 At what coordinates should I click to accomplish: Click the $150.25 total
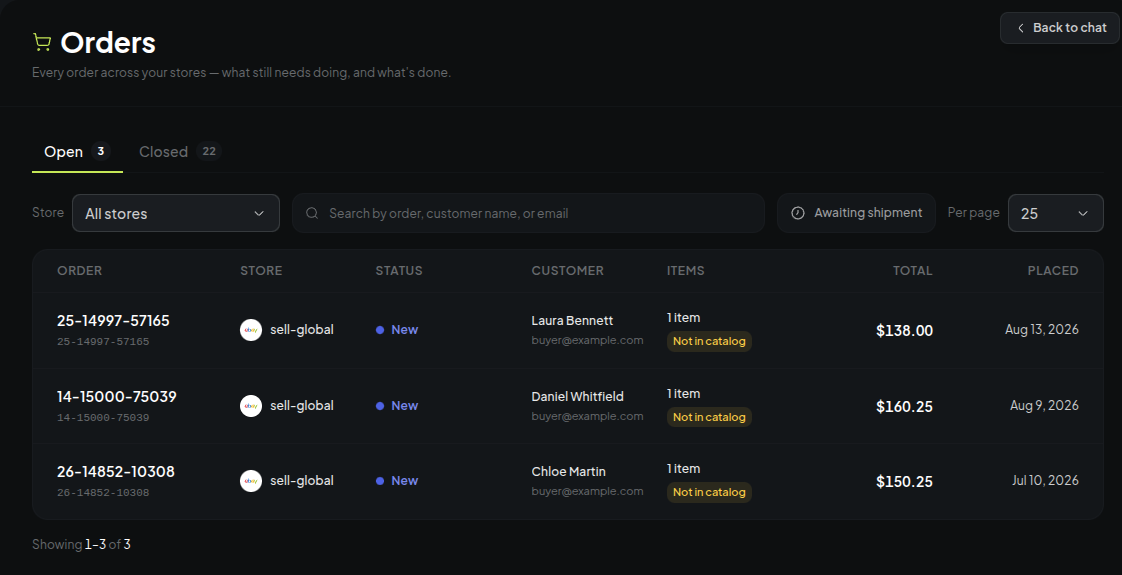point(904,481)
